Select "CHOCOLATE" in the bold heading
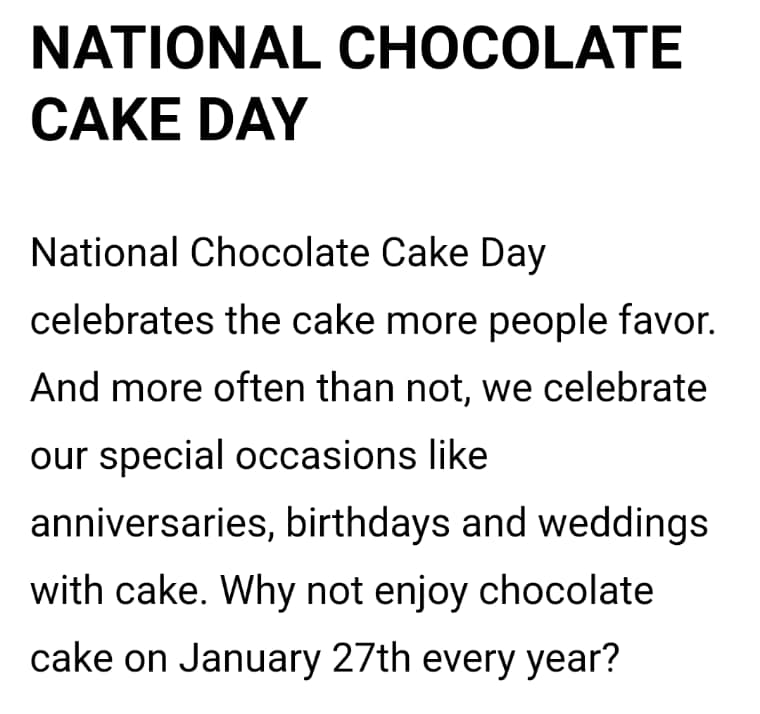 coord(518,48)
